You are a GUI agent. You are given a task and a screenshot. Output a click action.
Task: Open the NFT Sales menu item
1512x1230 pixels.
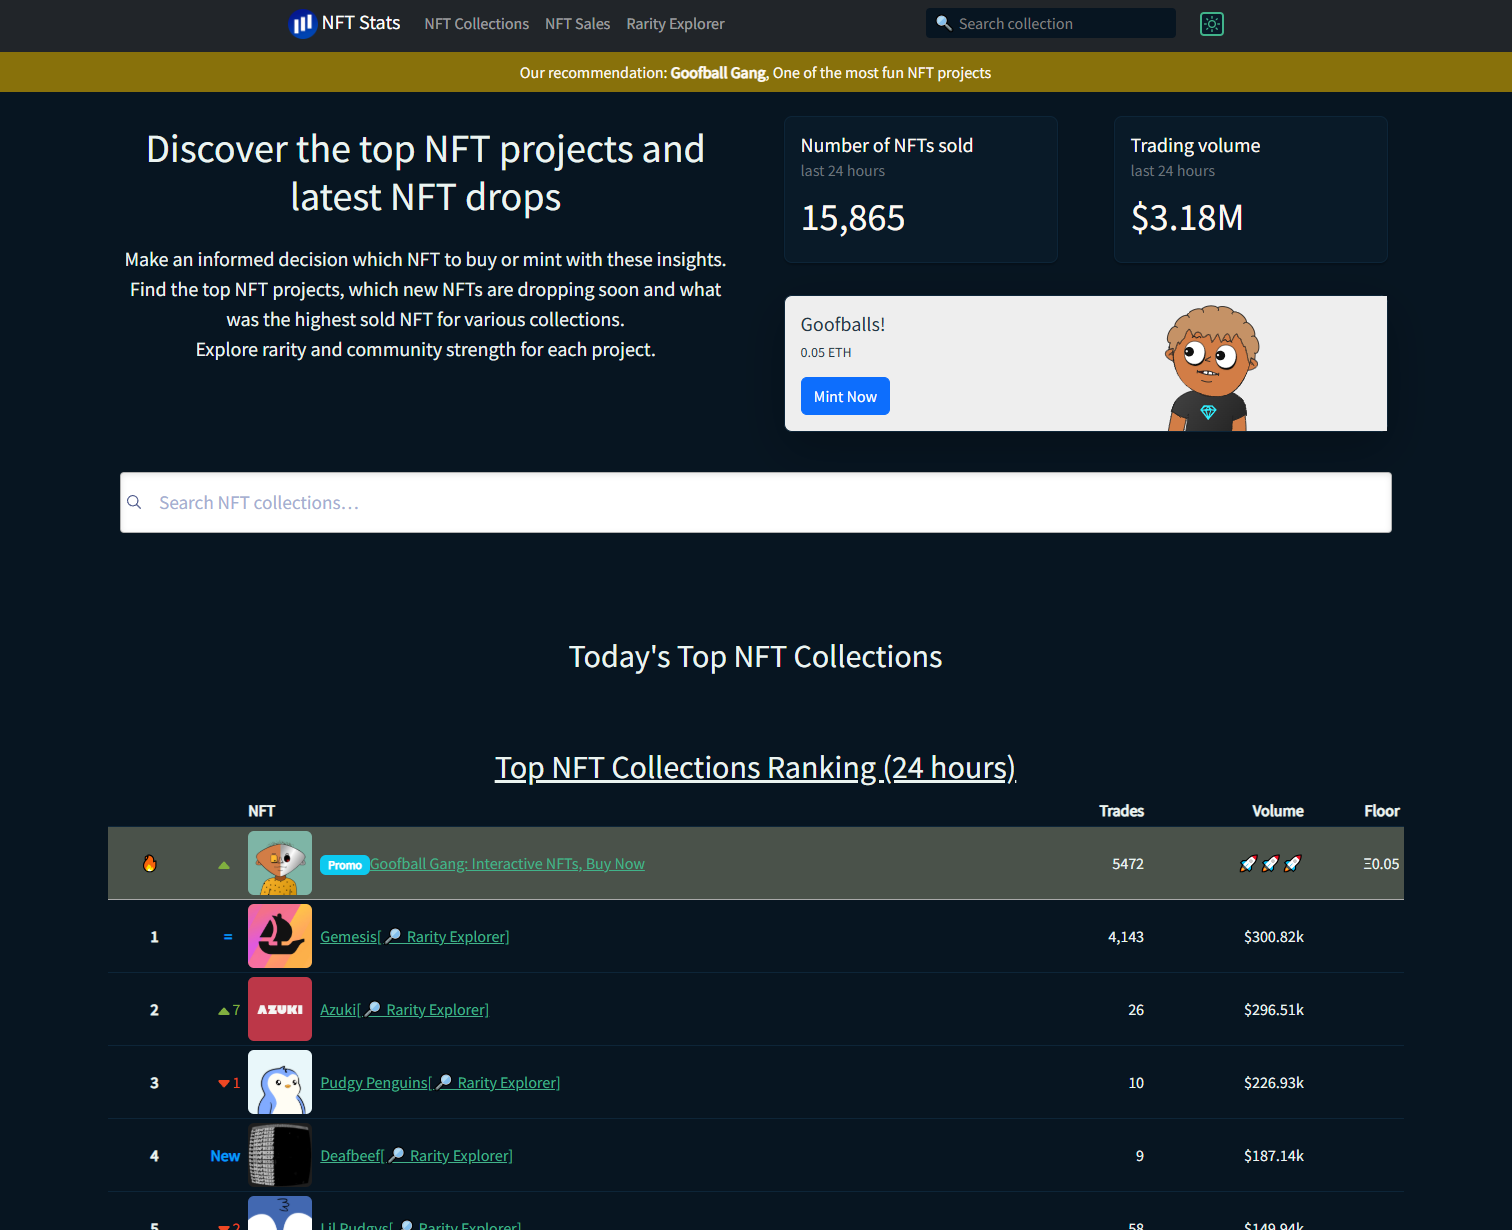tap(577, 24)
